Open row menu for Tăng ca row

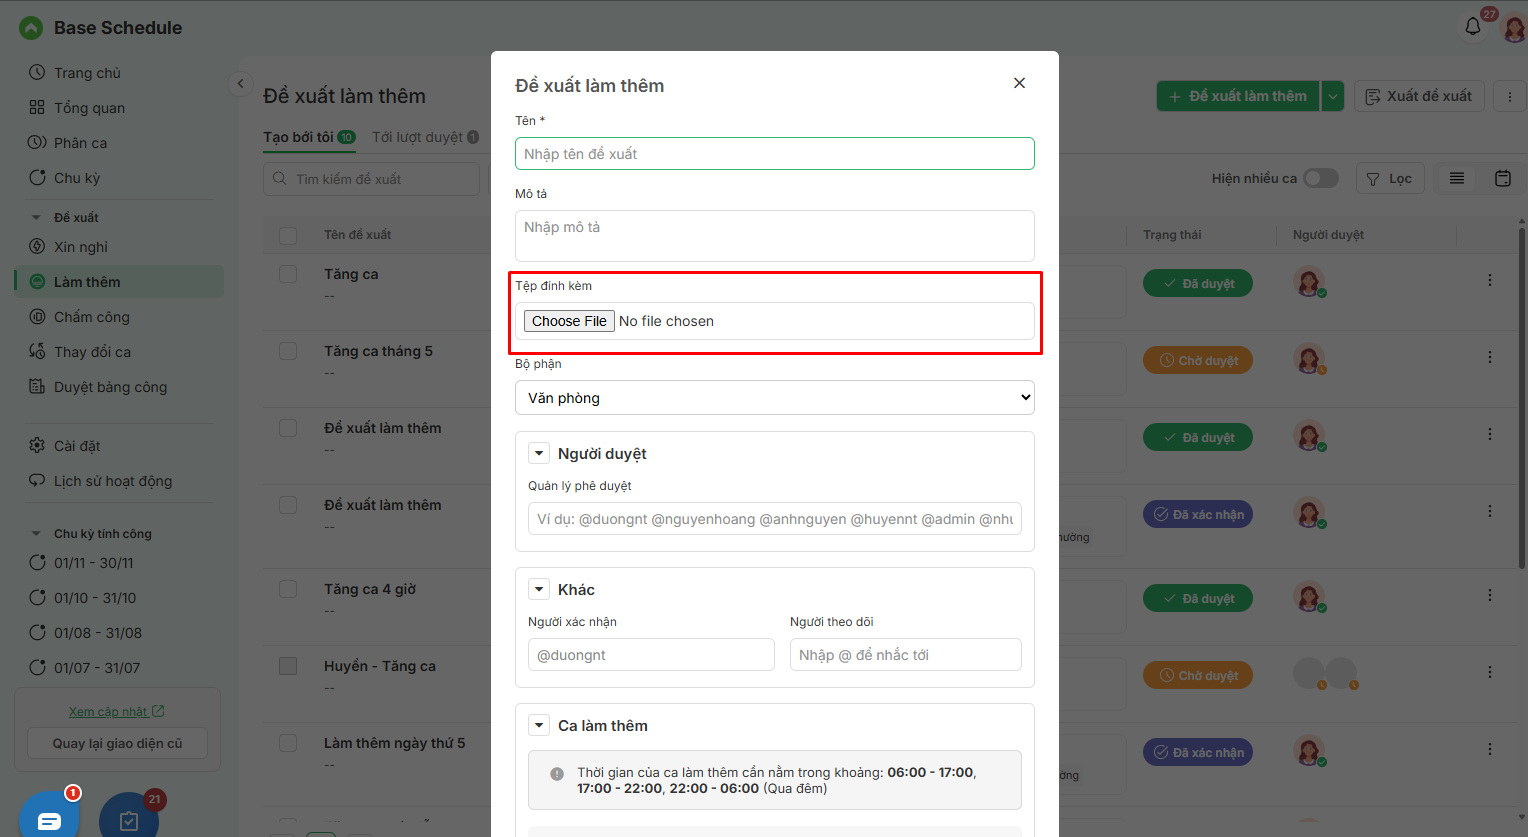[x=1490, y=280]
